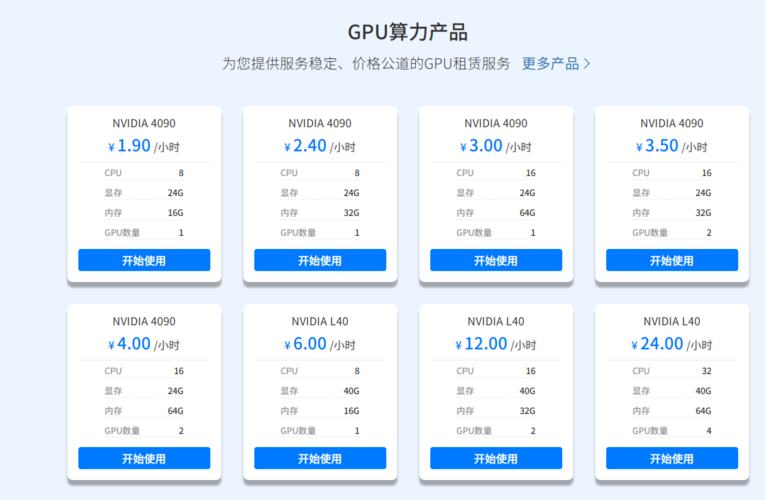The image size is (765, 500).
Task: Select the ¥24.00 price text
Action: coord(657,344)
